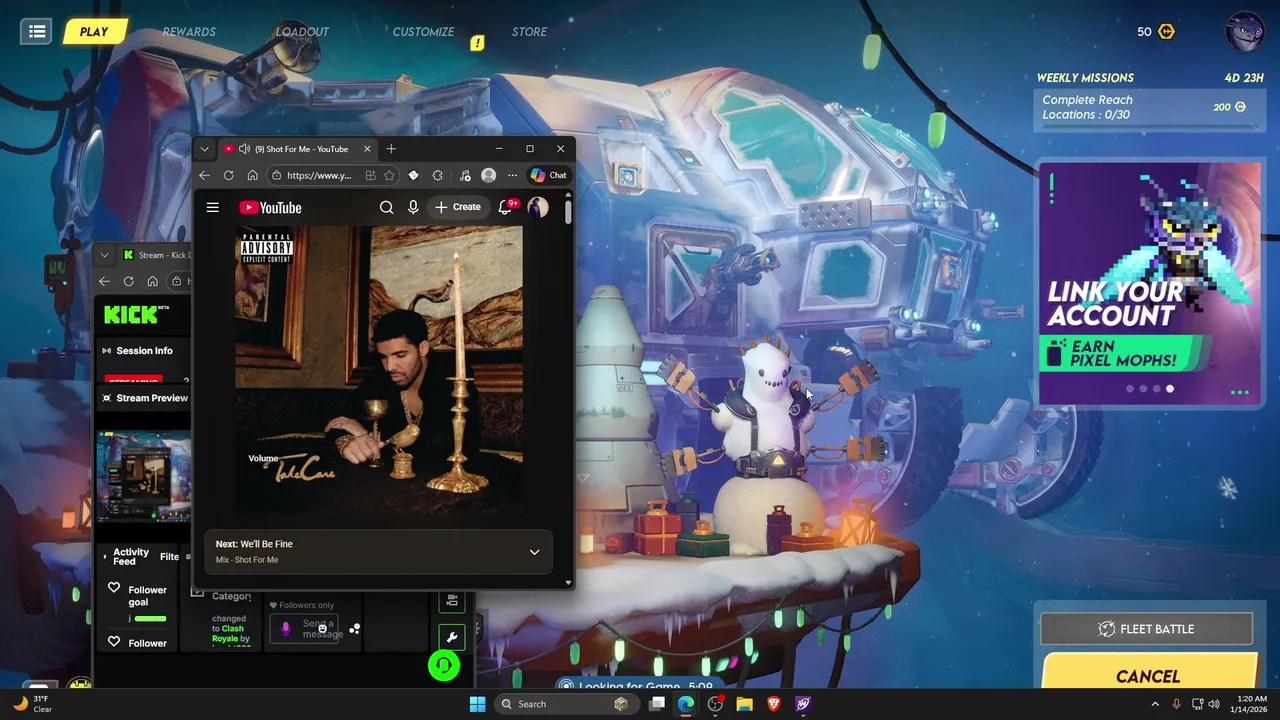Click the YouTube logo
This screenshot has width=1280, height=720.
coord(270,207)
